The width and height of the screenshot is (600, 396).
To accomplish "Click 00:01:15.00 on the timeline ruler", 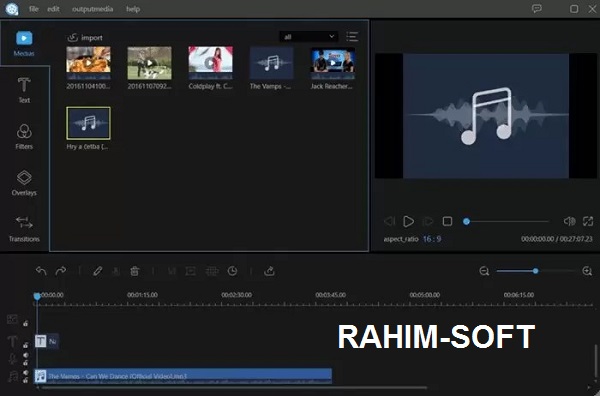I will click(142, 295).
